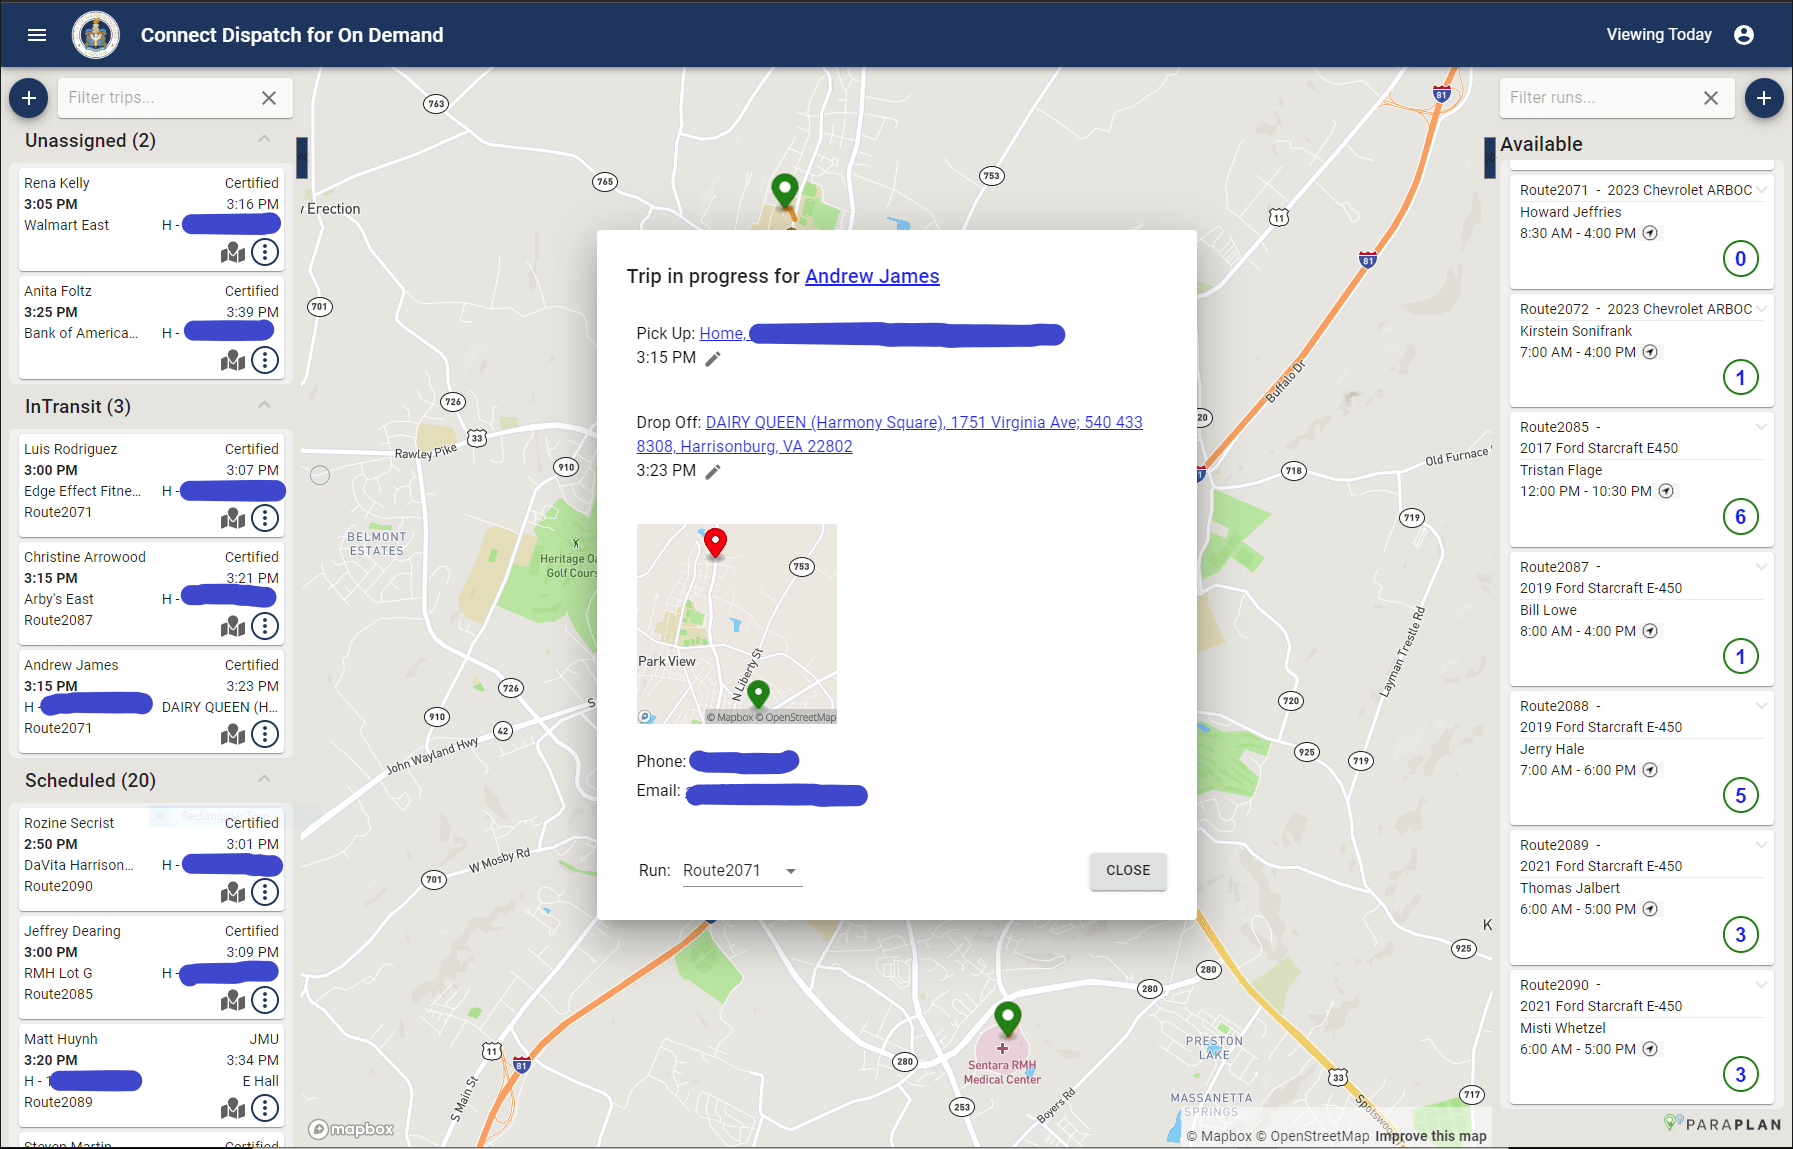Click the trip route mini map thumbnail

click(737, 624)
